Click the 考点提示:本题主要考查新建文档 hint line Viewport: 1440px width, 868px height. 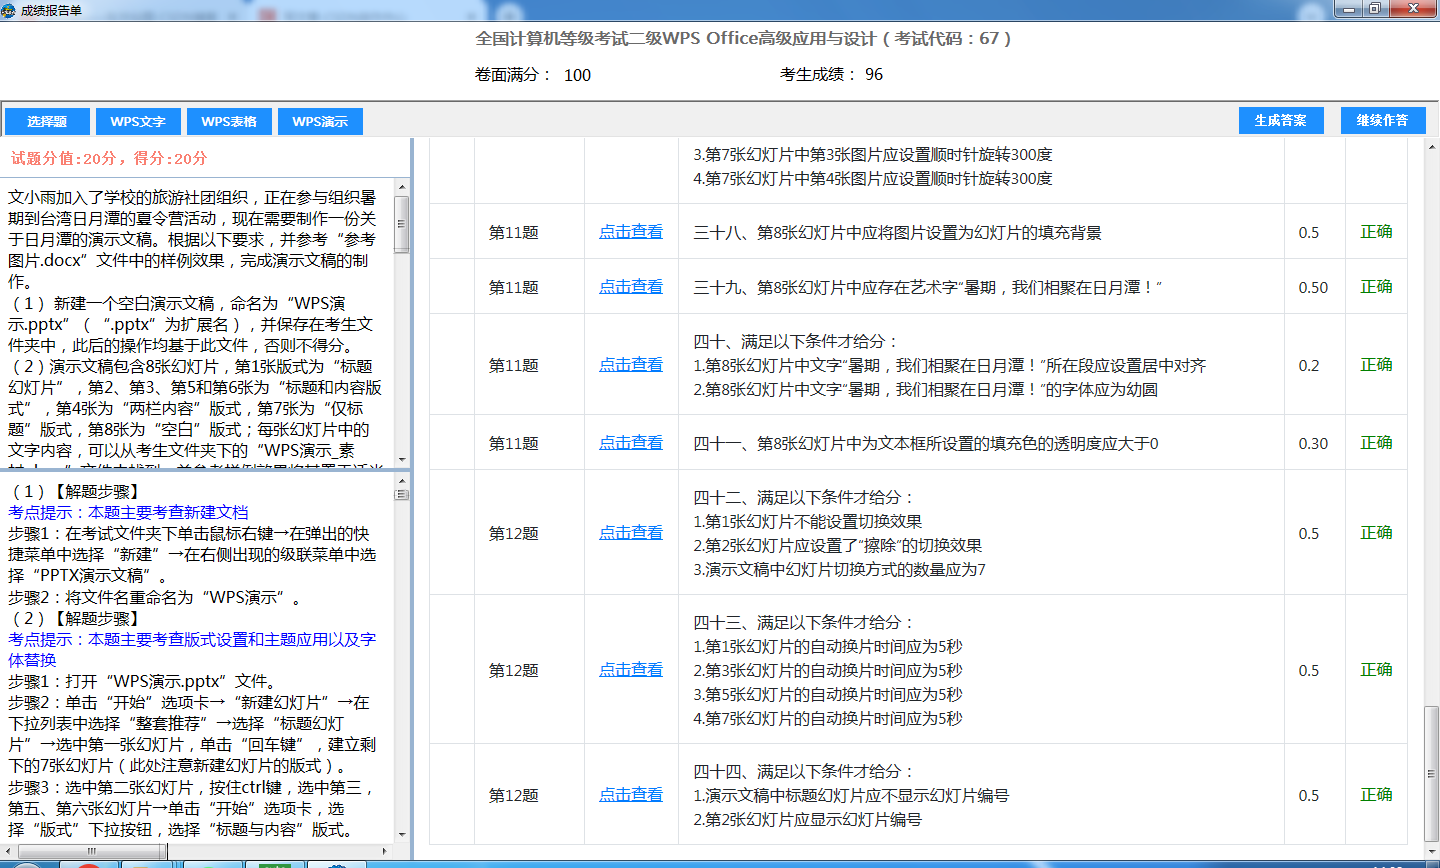coord(128,512)
